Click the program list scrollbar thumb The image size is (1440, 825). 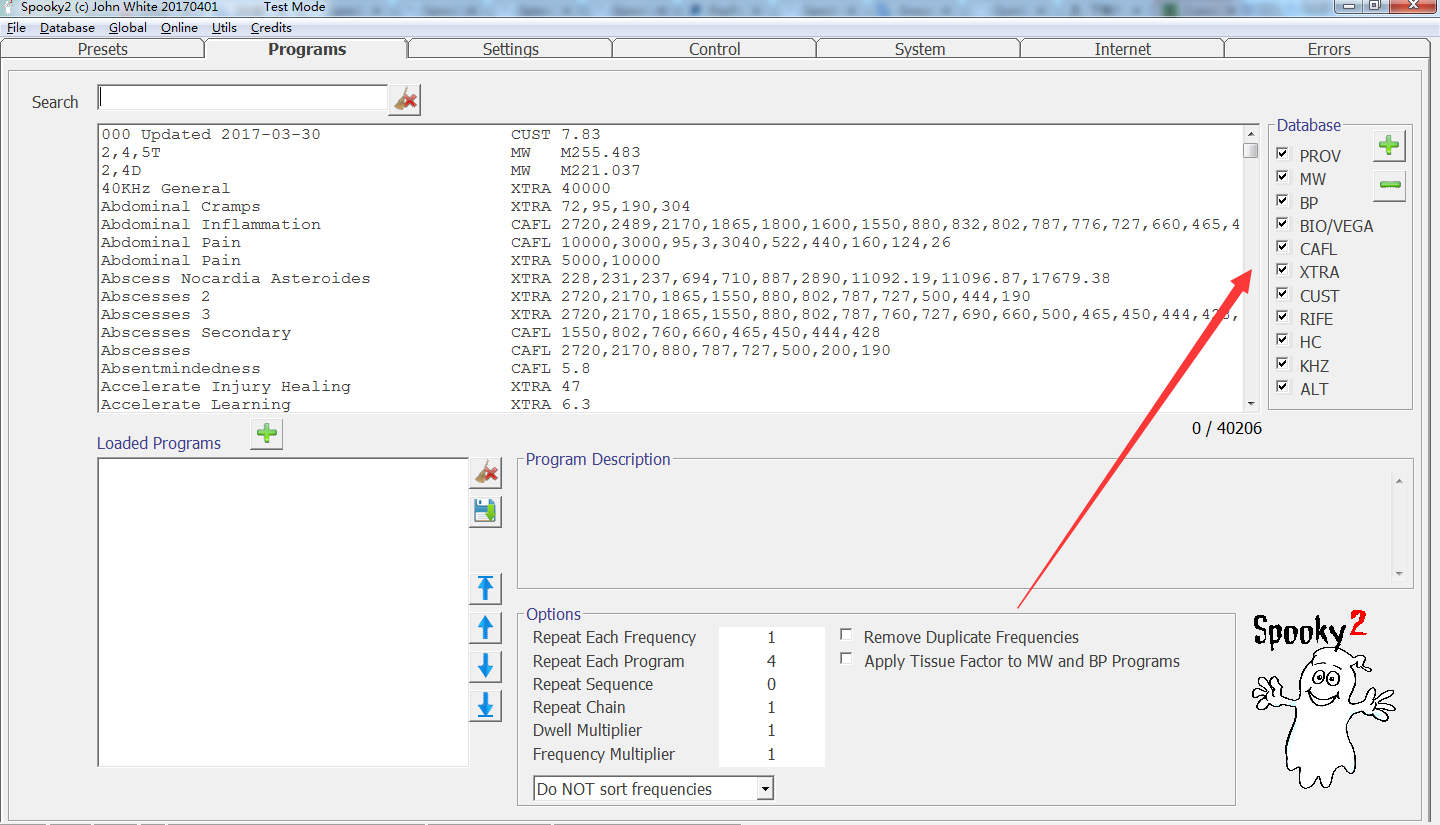click(1251, 150)
